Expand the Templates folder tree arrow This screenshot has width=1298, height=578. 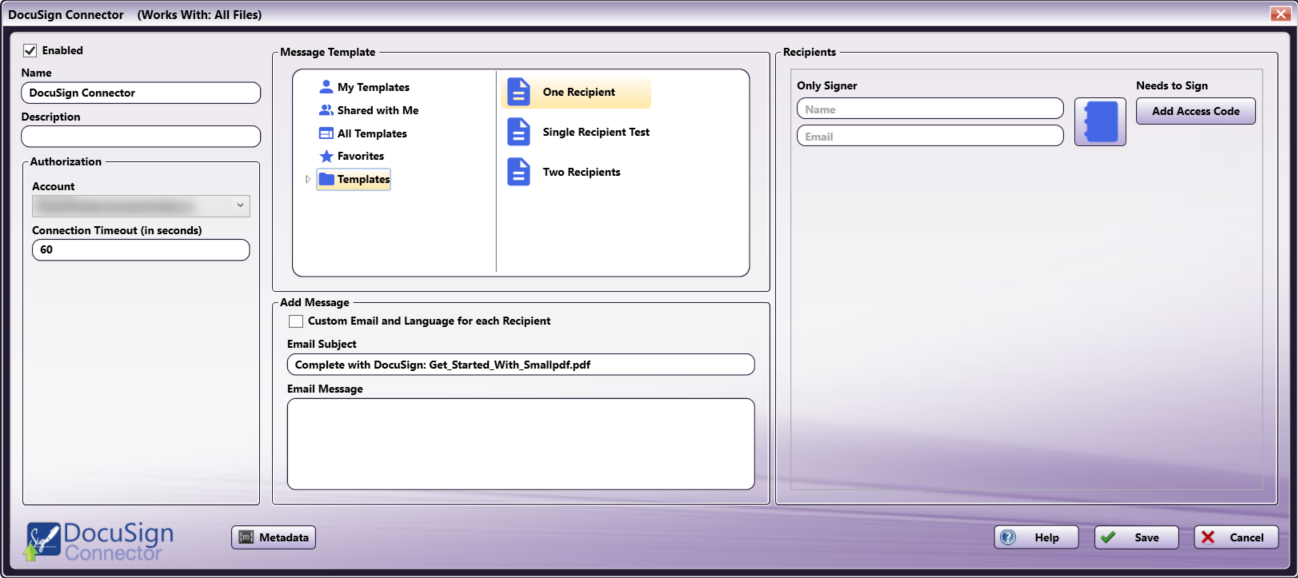pyautogui.click(x=308, y=179)
